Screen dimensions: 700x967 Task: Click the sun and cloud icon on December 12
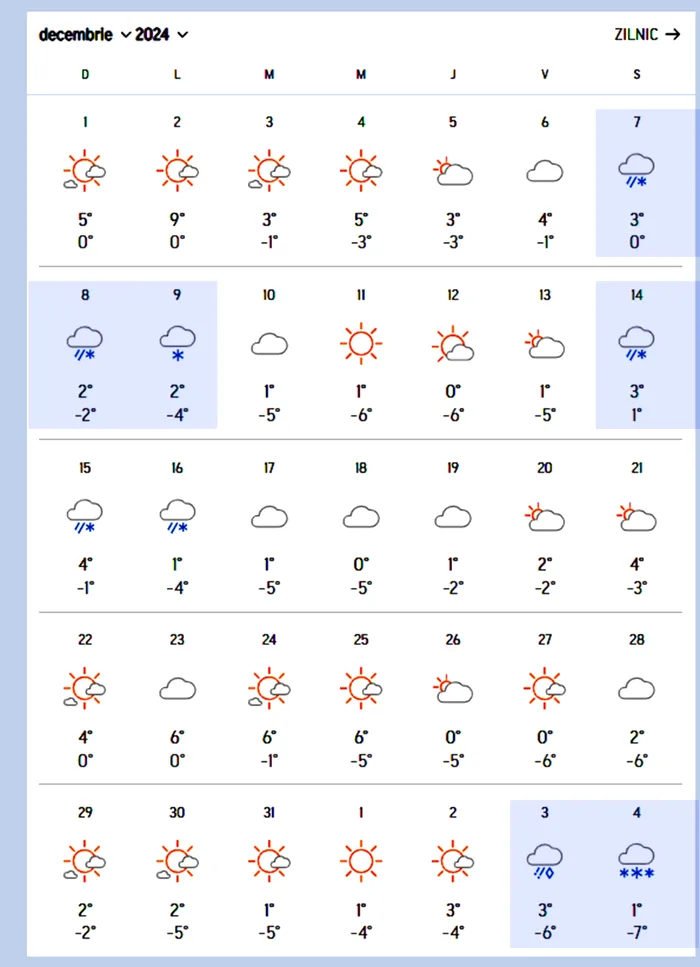click(x=453, y=344)
